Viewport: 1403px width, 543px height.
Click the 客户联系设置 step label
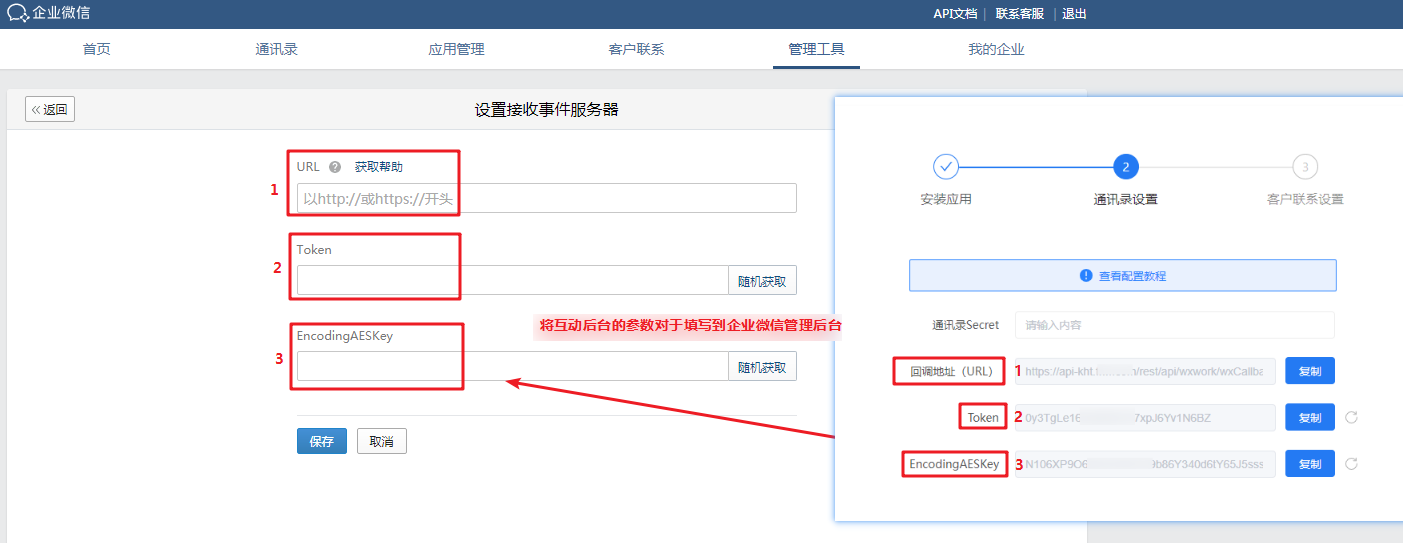pyautogui.click(x=1304, y=199)
